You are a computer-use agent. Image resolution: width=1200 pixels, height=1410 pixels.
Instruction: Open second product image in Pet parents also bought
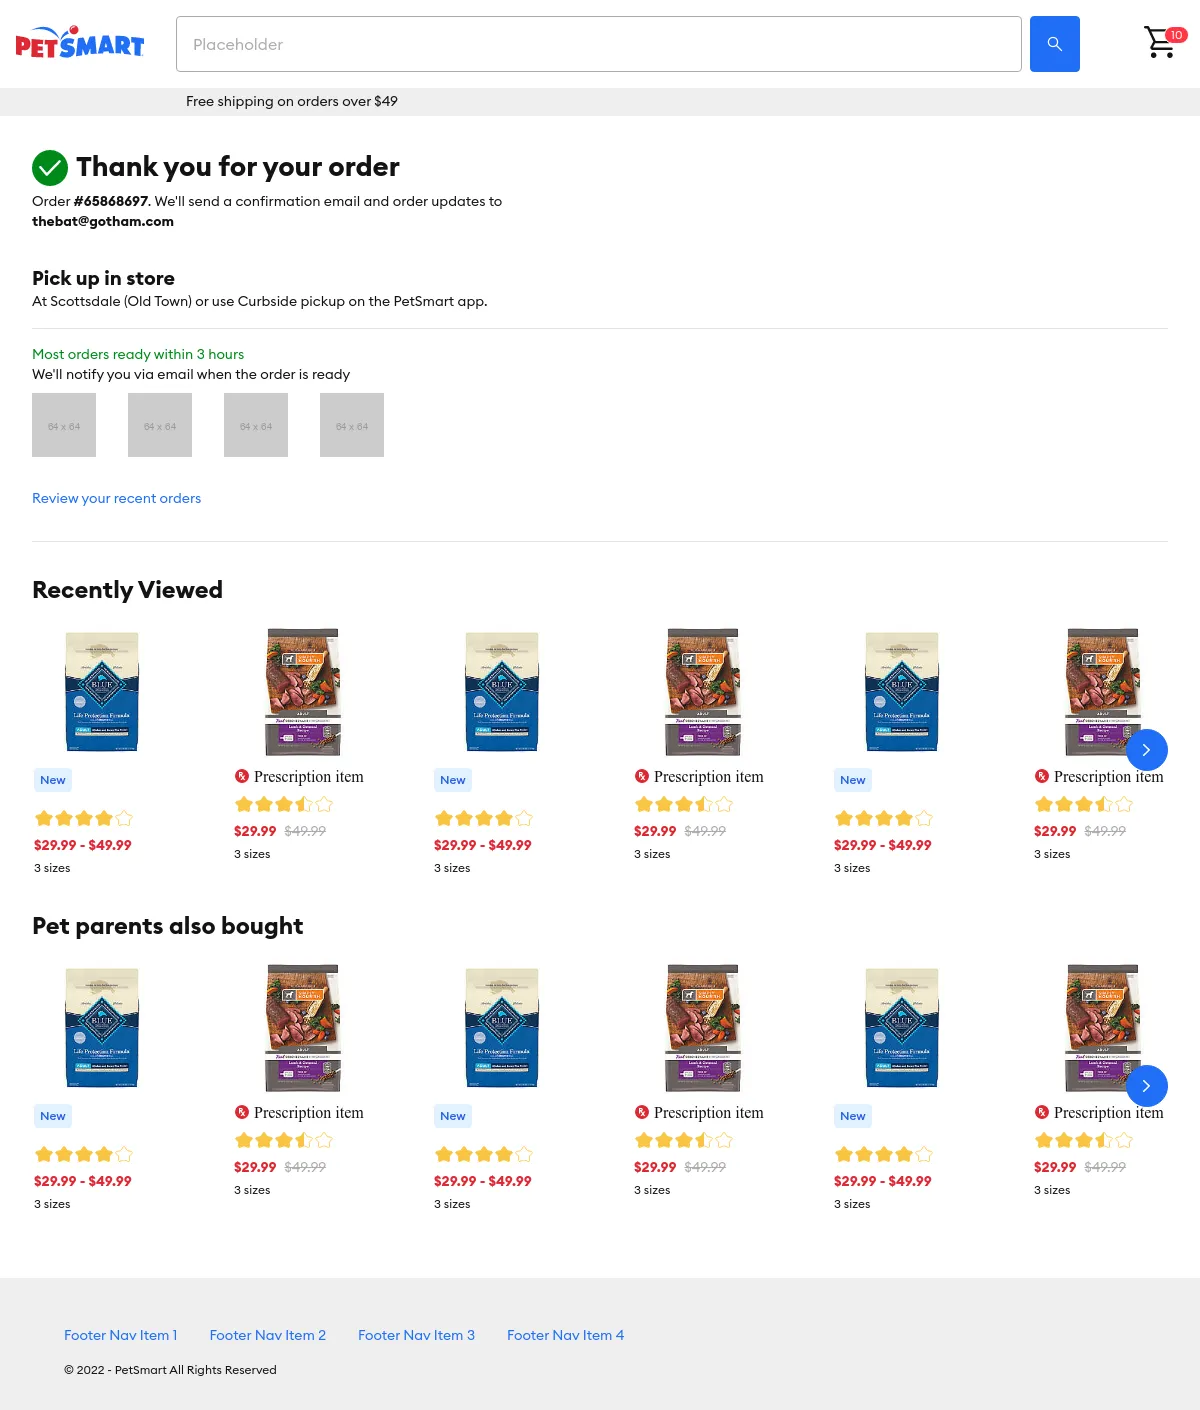(x=303, y=1027)
